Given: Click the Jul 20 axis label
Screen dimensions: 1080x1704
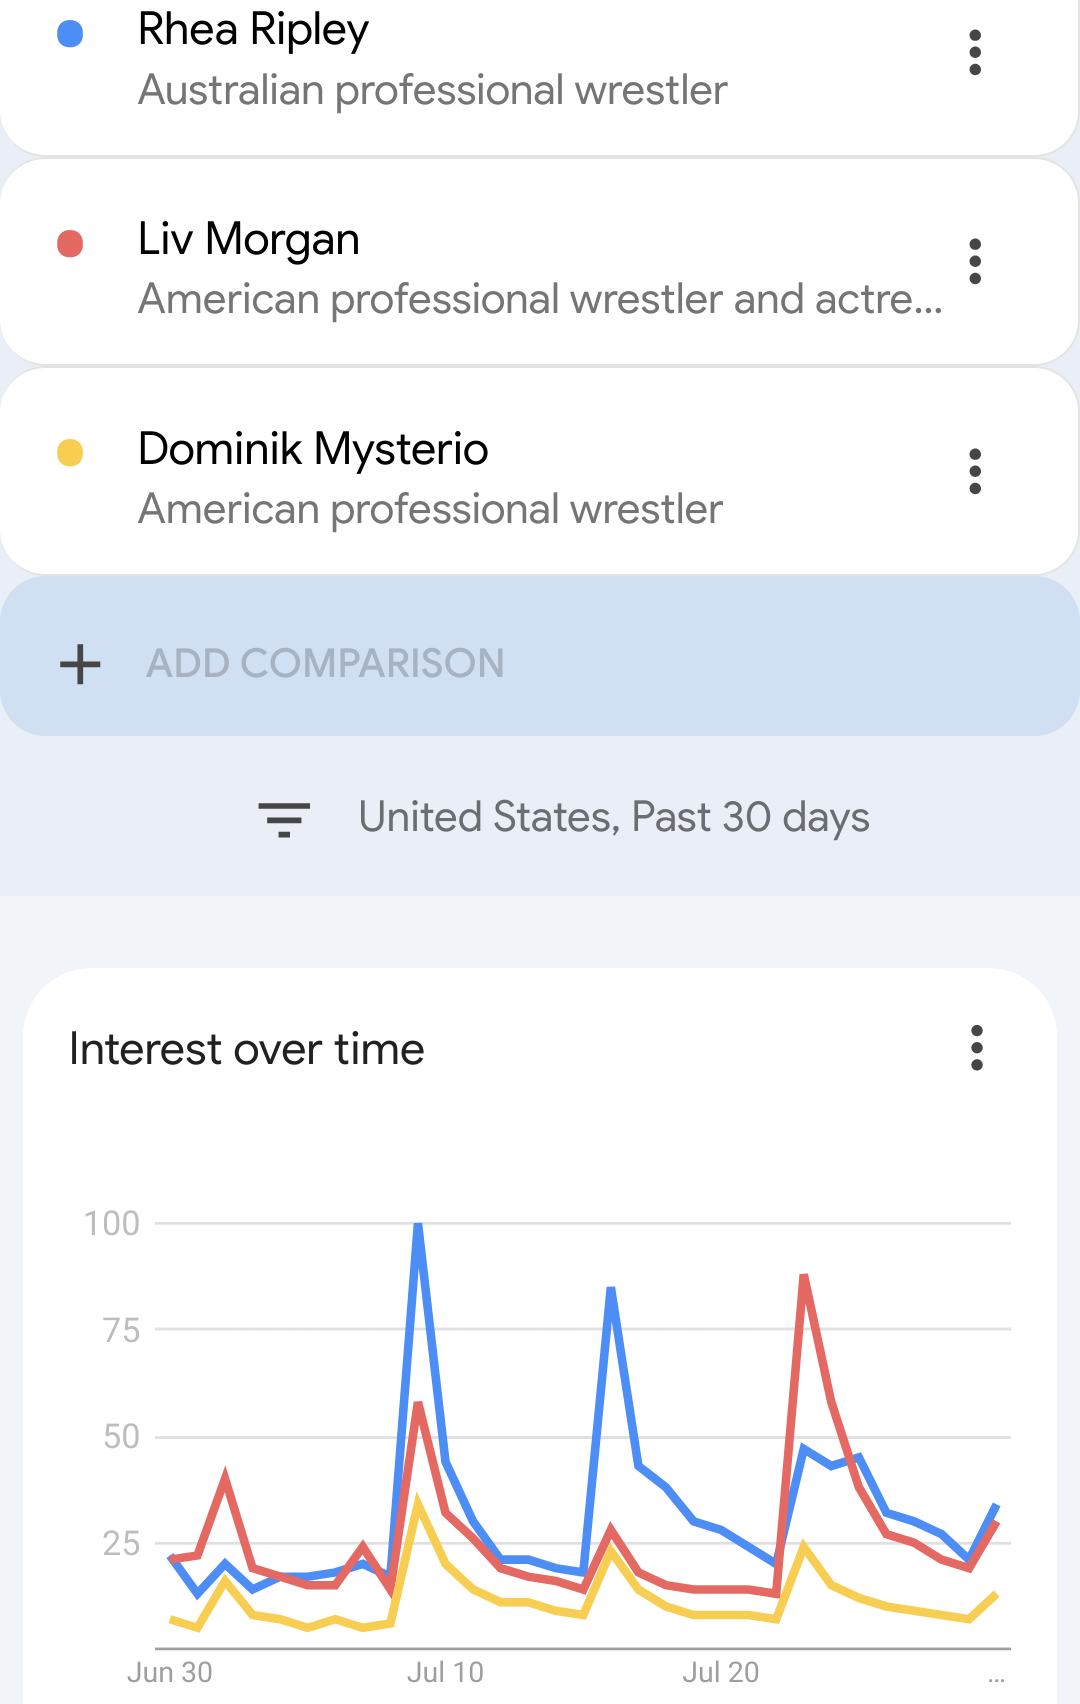Looking at the screenshot, I should [721, 1672].
